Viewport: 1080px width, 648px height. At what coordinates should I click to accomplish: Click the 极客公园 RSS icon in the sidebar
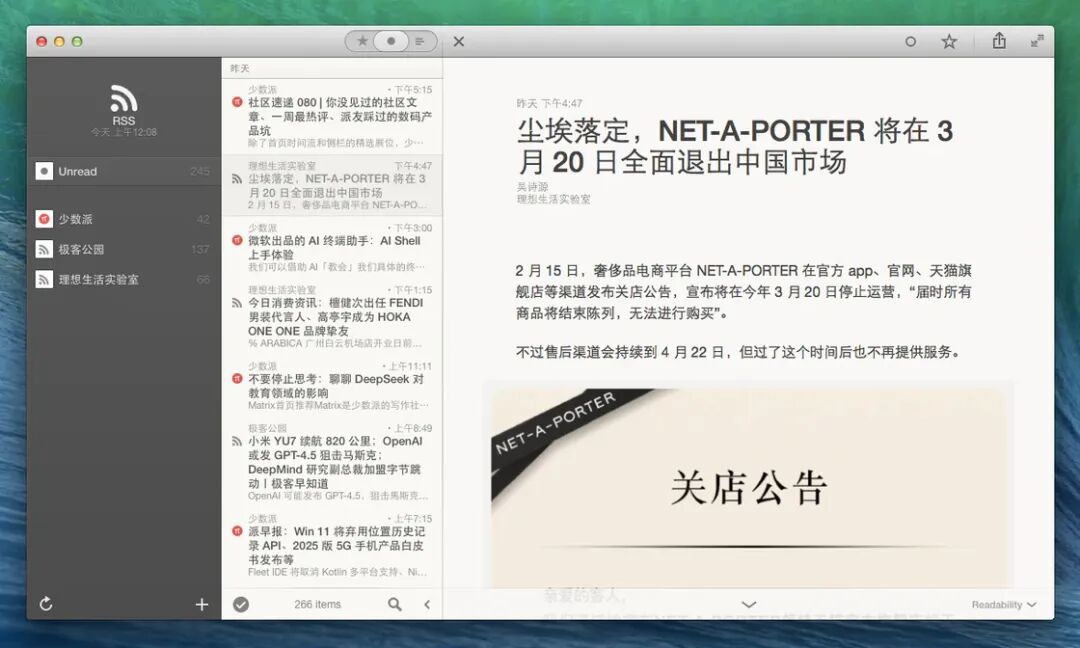coord(44,249)
